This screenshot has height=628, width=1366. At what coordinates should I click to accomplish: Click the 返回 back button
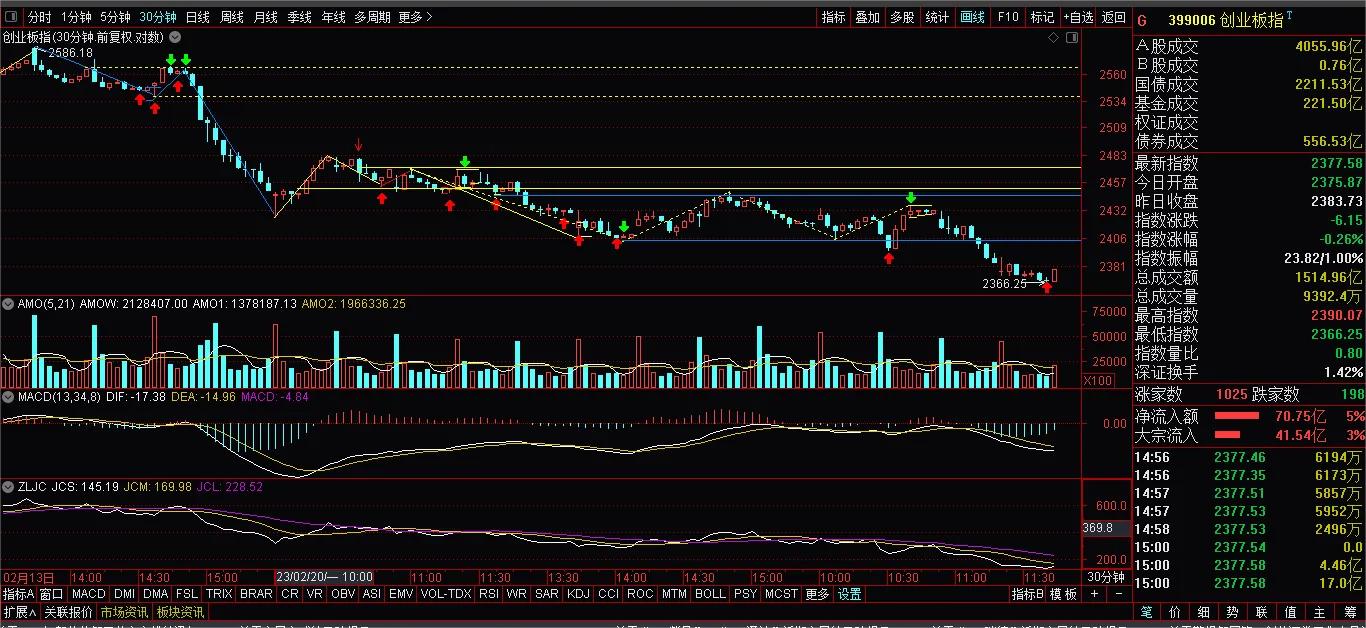(1113, 17)
